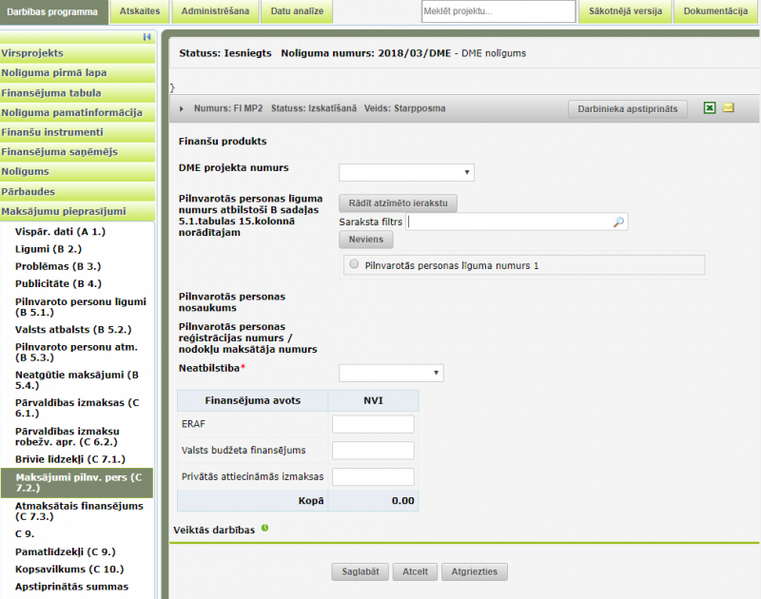Click the magnifier icon in Saraksta filtrs
Image resolution: width=761 pixels, height=599 pixels.
[619, 222]
